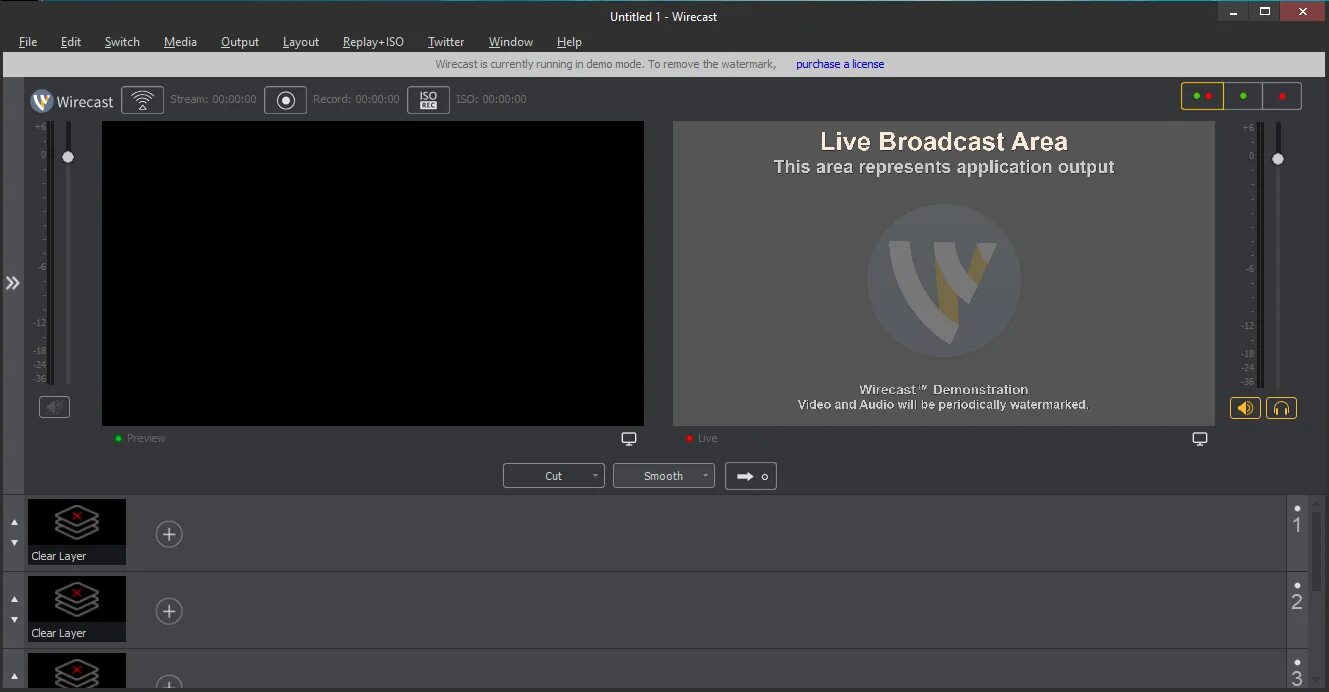Mute the preview audio speaker

(x=55, y=407)
